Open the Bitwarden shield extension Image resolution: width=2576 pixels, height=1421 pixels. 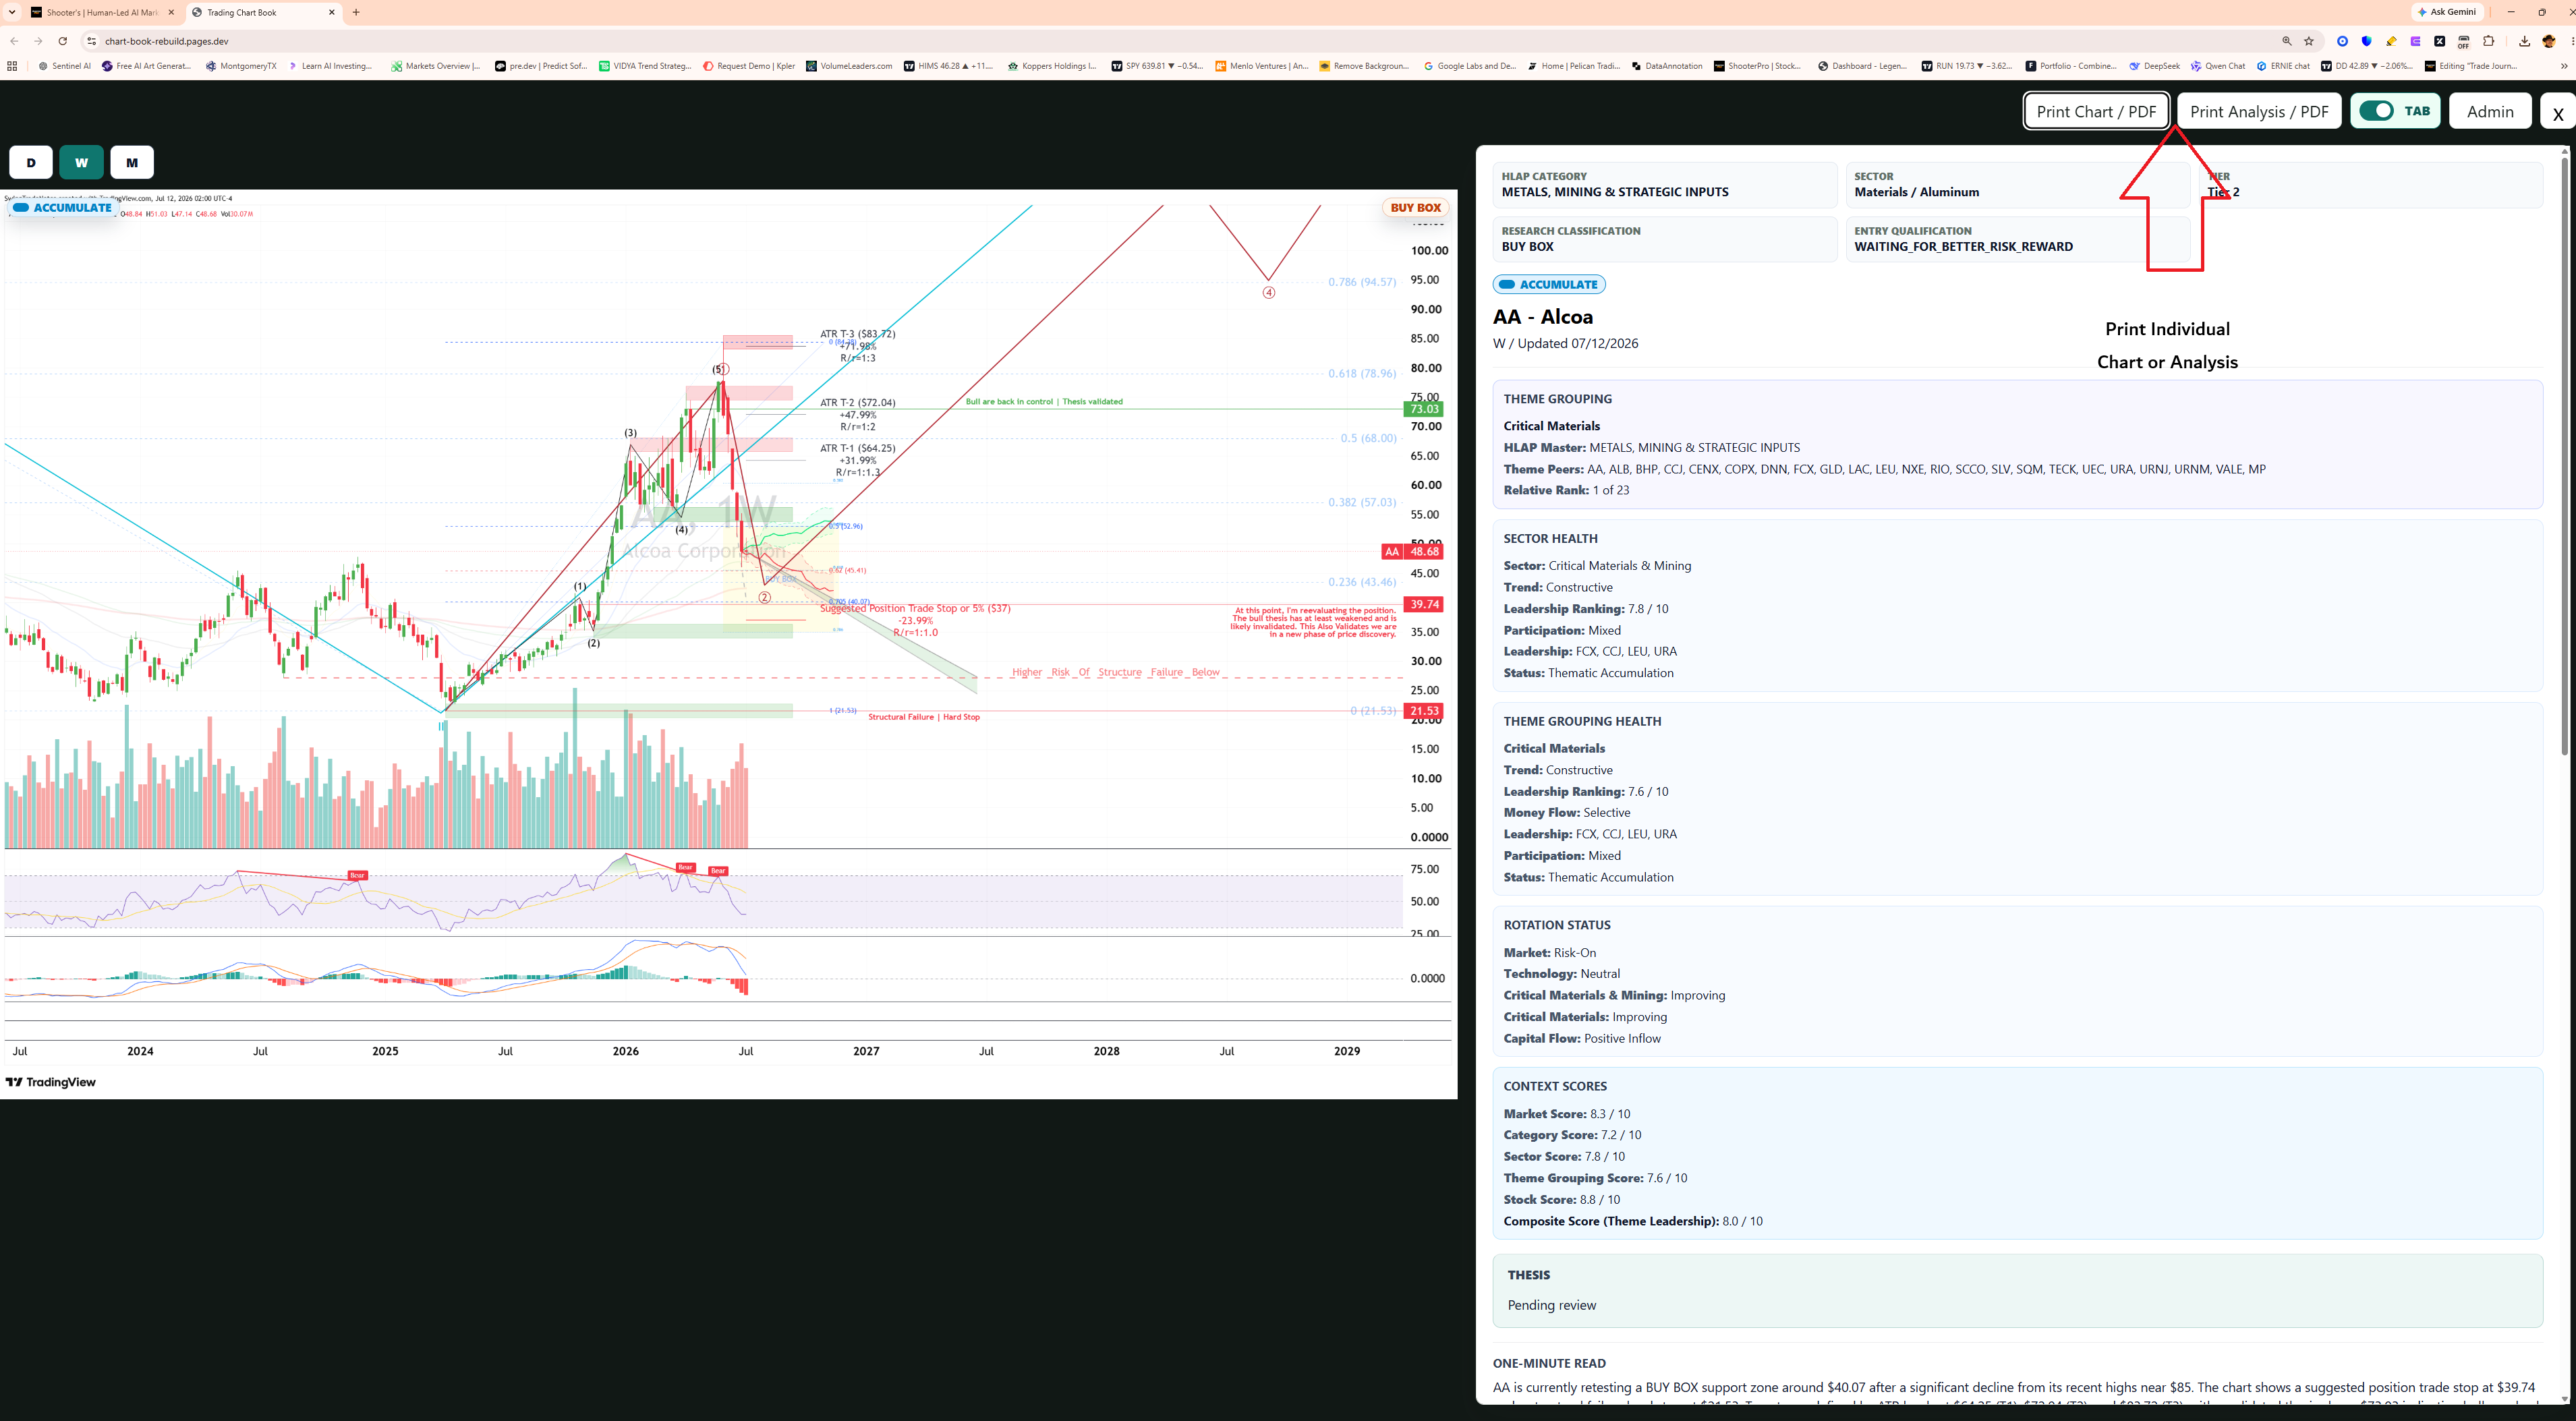tap(2366, 41)
